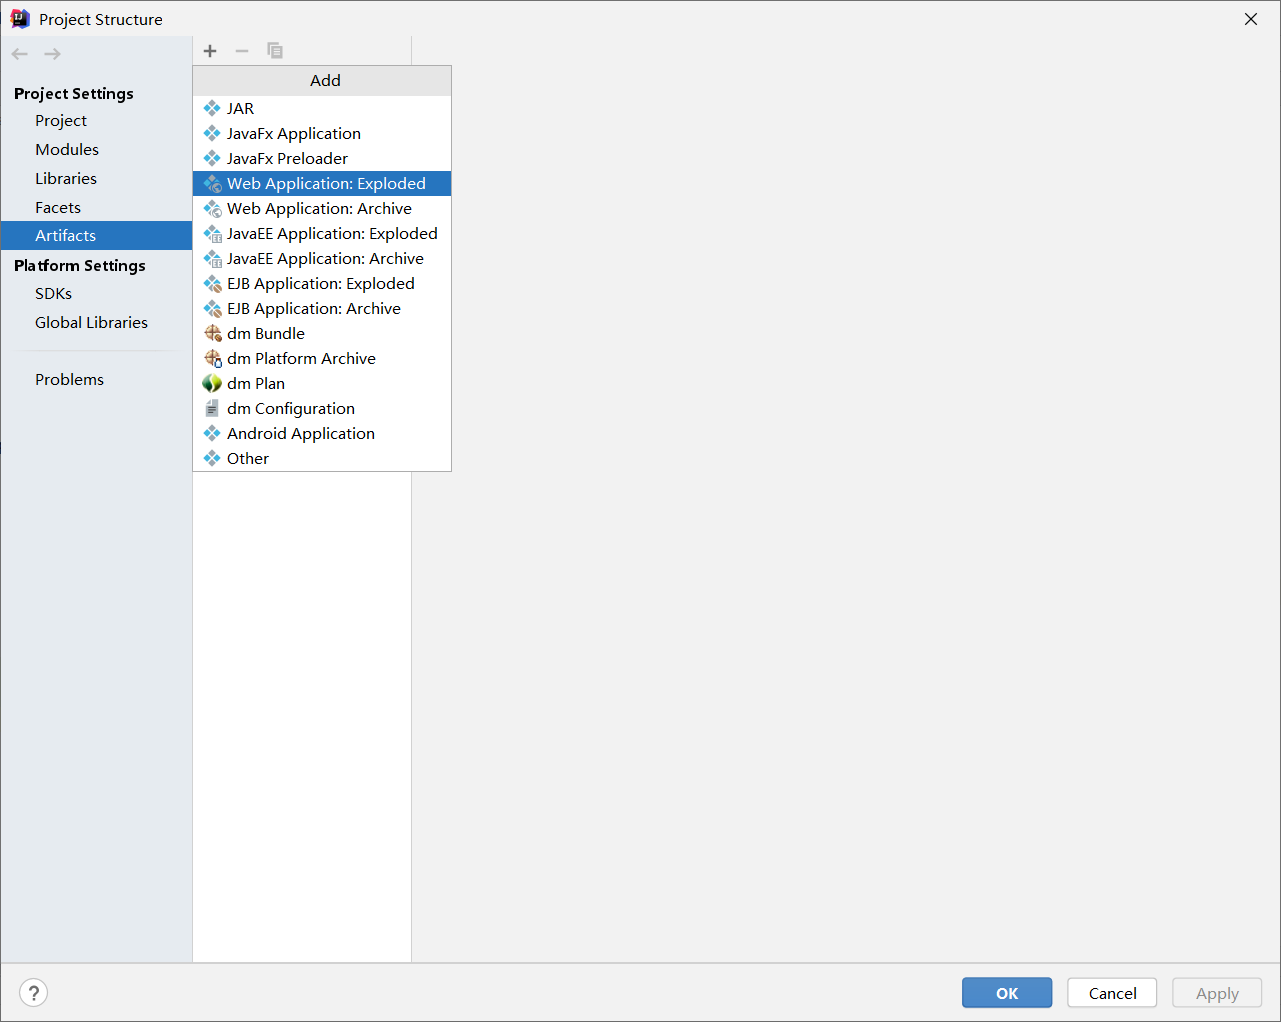Click the Copy artifact toolbar icon
This screenshot has width=1281, height=1022.
point(275,51)
